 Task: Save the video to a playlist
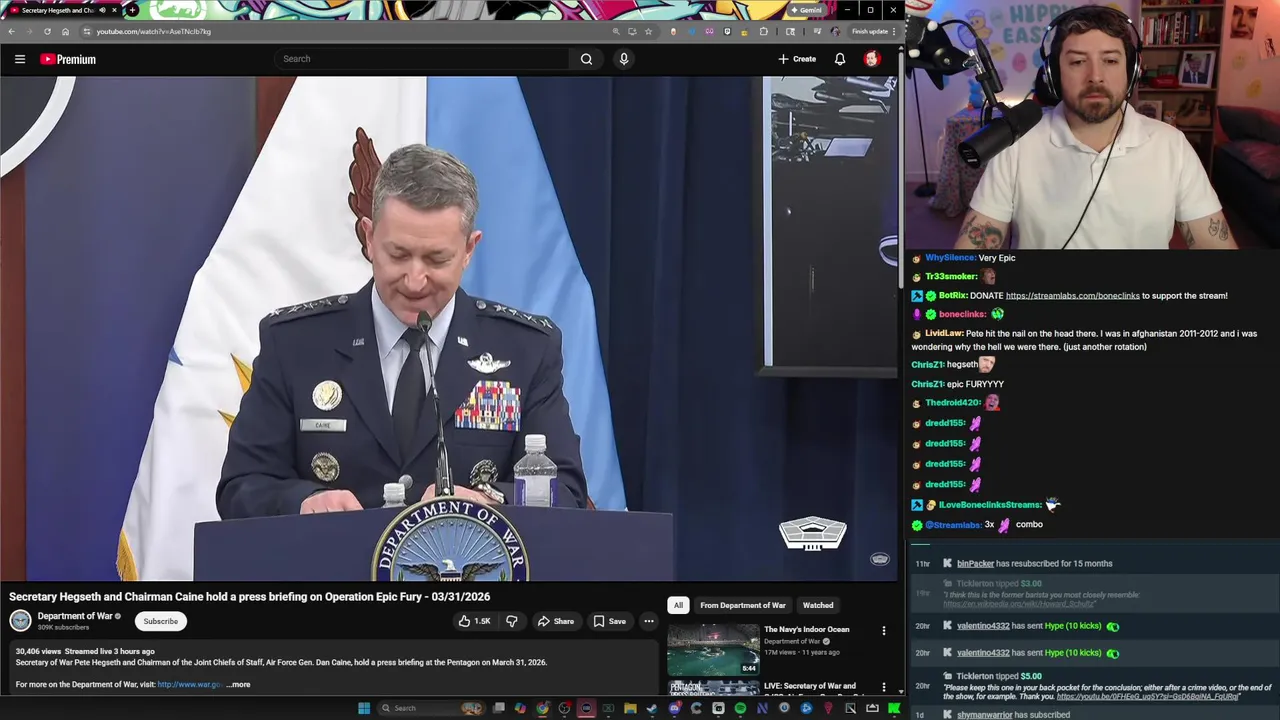point(609,621)
